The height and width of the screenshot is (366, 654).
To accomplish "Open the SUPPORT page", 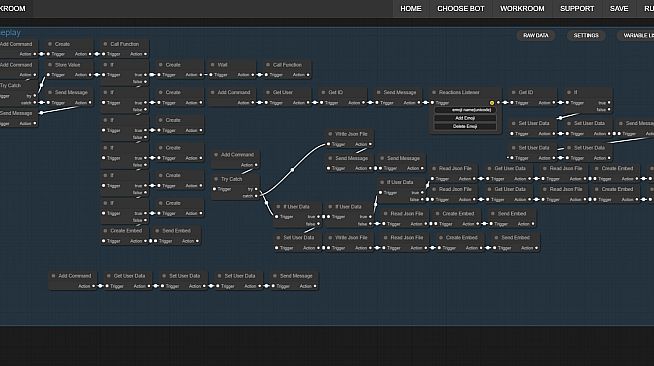I will 577,8.
